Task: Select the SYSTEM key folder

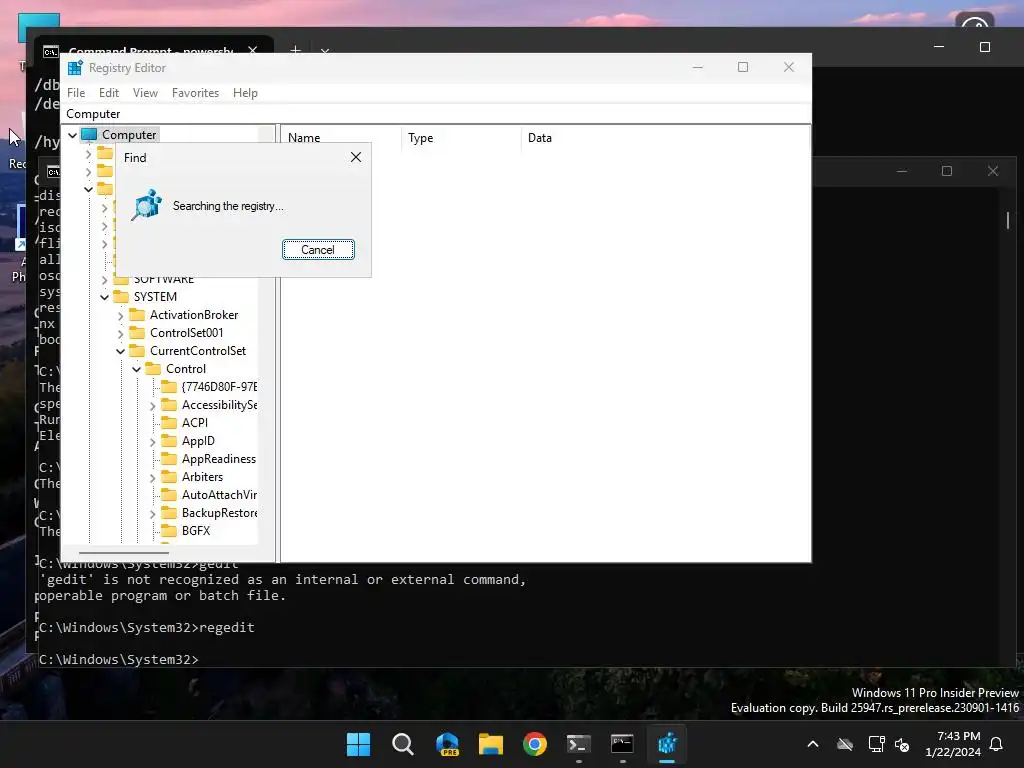Action: (155, 296)
